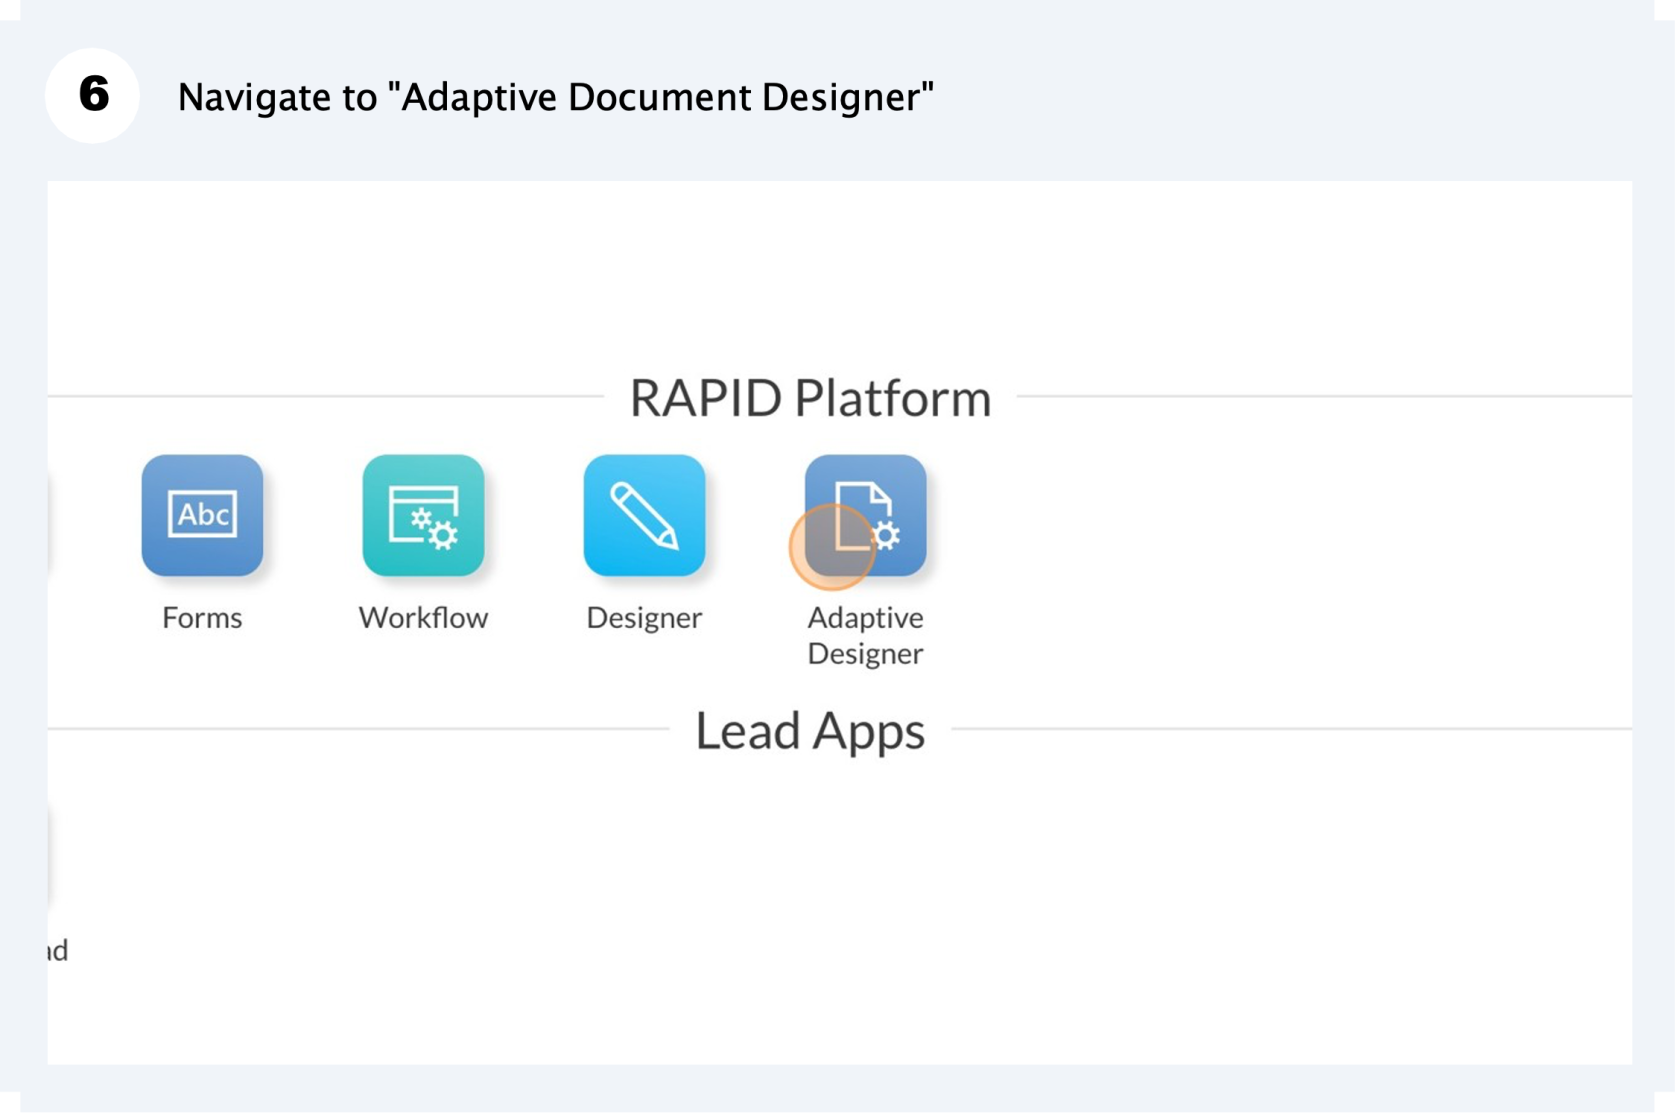Launch the Workflow app icon
Image resolution: width=1680 pixels, height=1116 pixels.
[424, 516]
